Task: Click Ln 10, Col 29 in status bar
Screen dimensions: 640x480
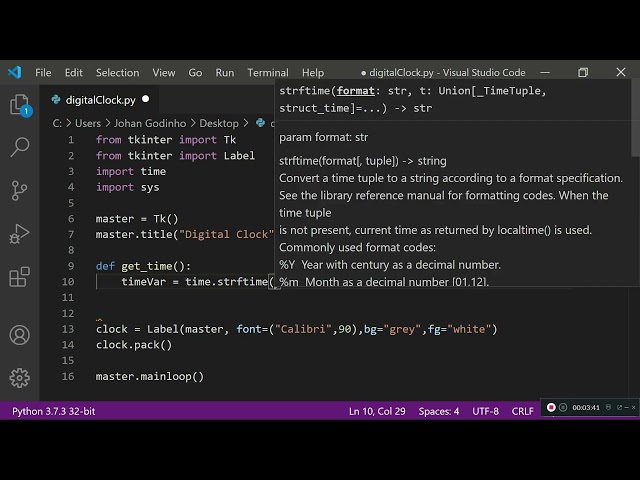Action: pos(377,411)
